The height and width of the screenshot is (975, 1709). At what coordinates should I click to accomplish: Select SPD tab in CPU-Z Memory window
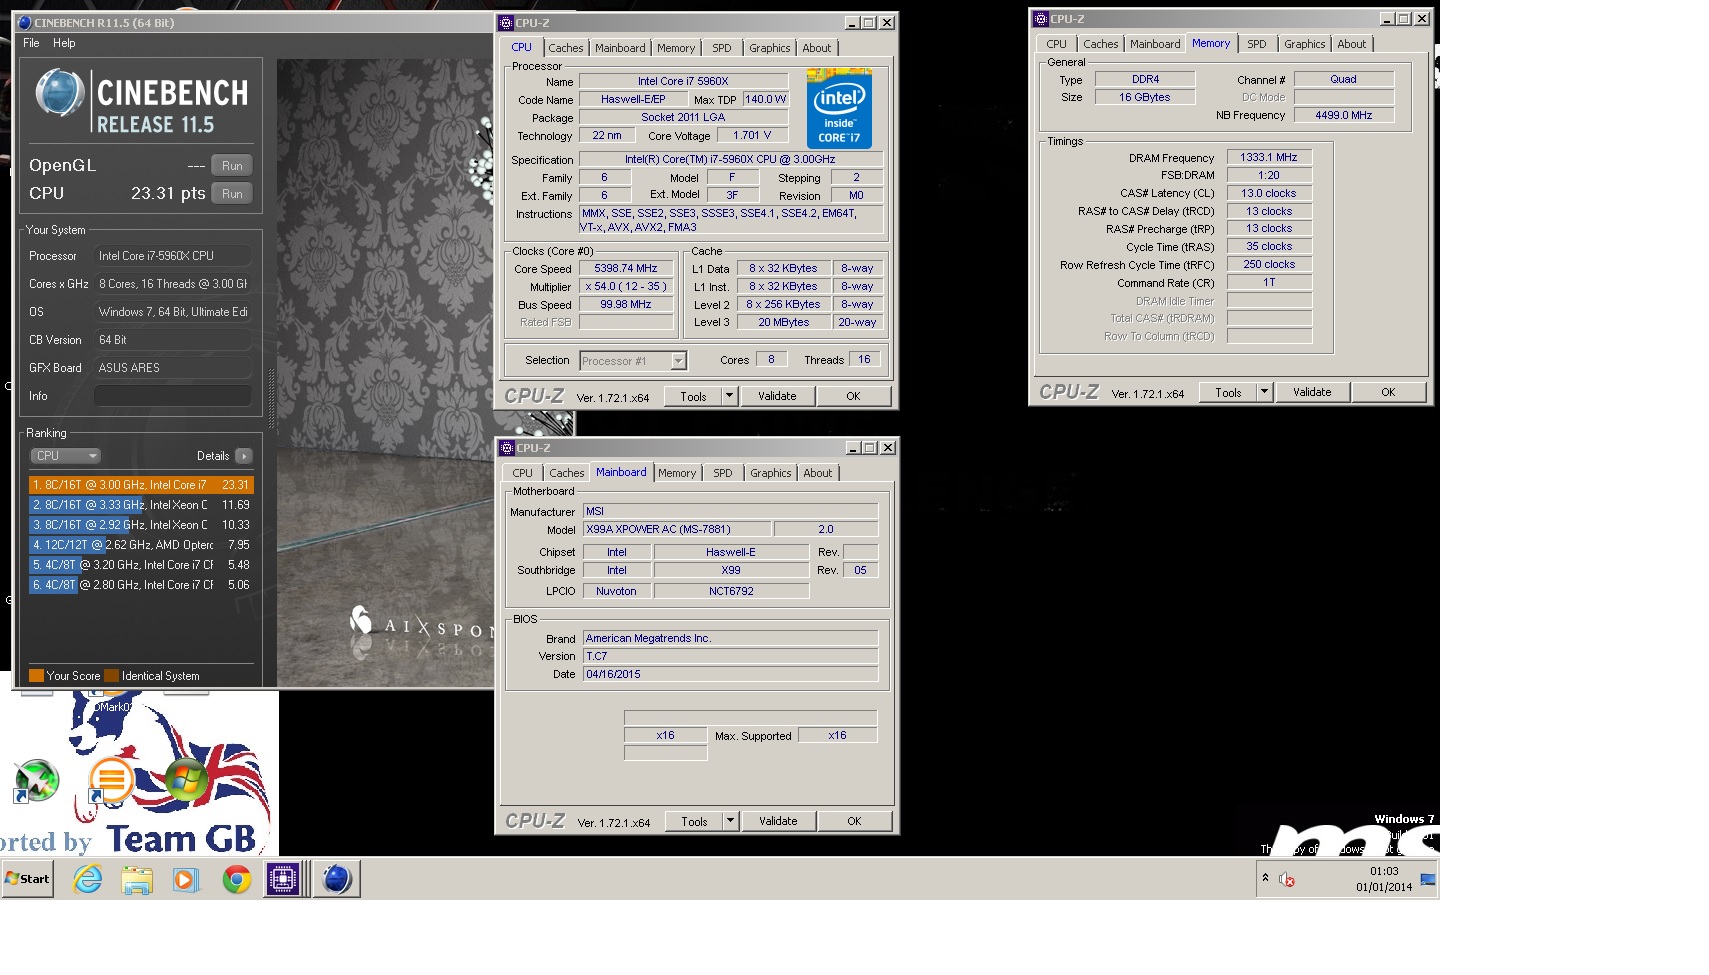click(x=1257, y=44)
